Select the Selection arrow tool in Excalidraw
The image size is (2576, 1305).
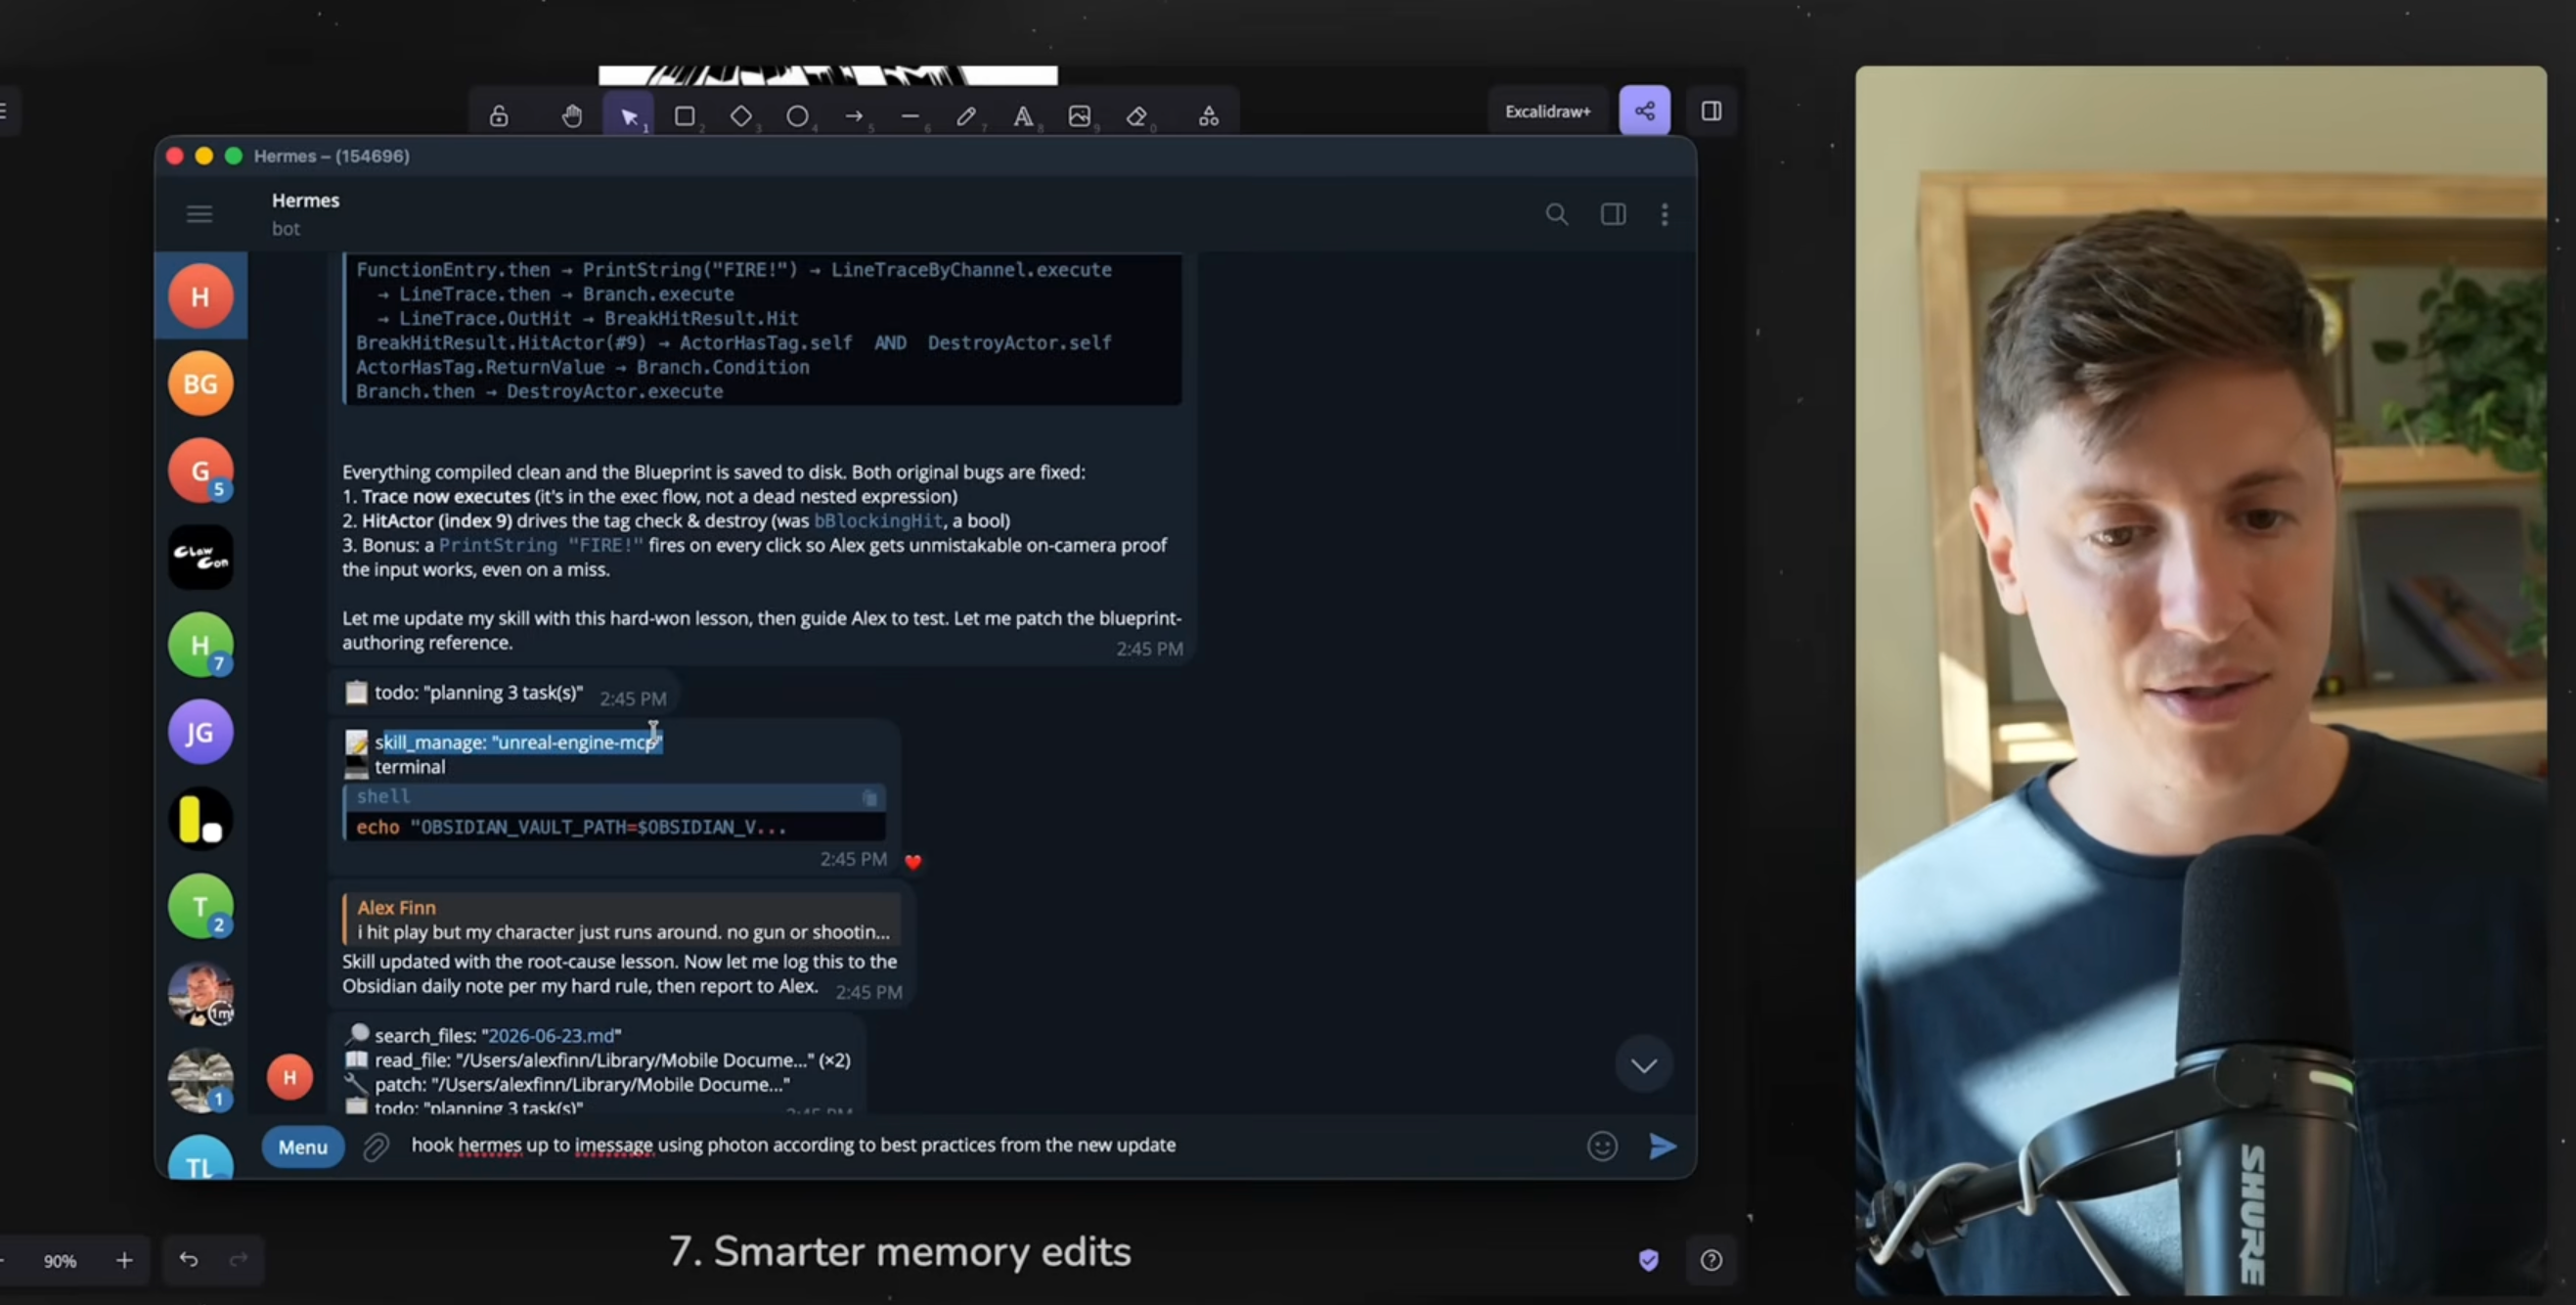(x=629, y=117)
